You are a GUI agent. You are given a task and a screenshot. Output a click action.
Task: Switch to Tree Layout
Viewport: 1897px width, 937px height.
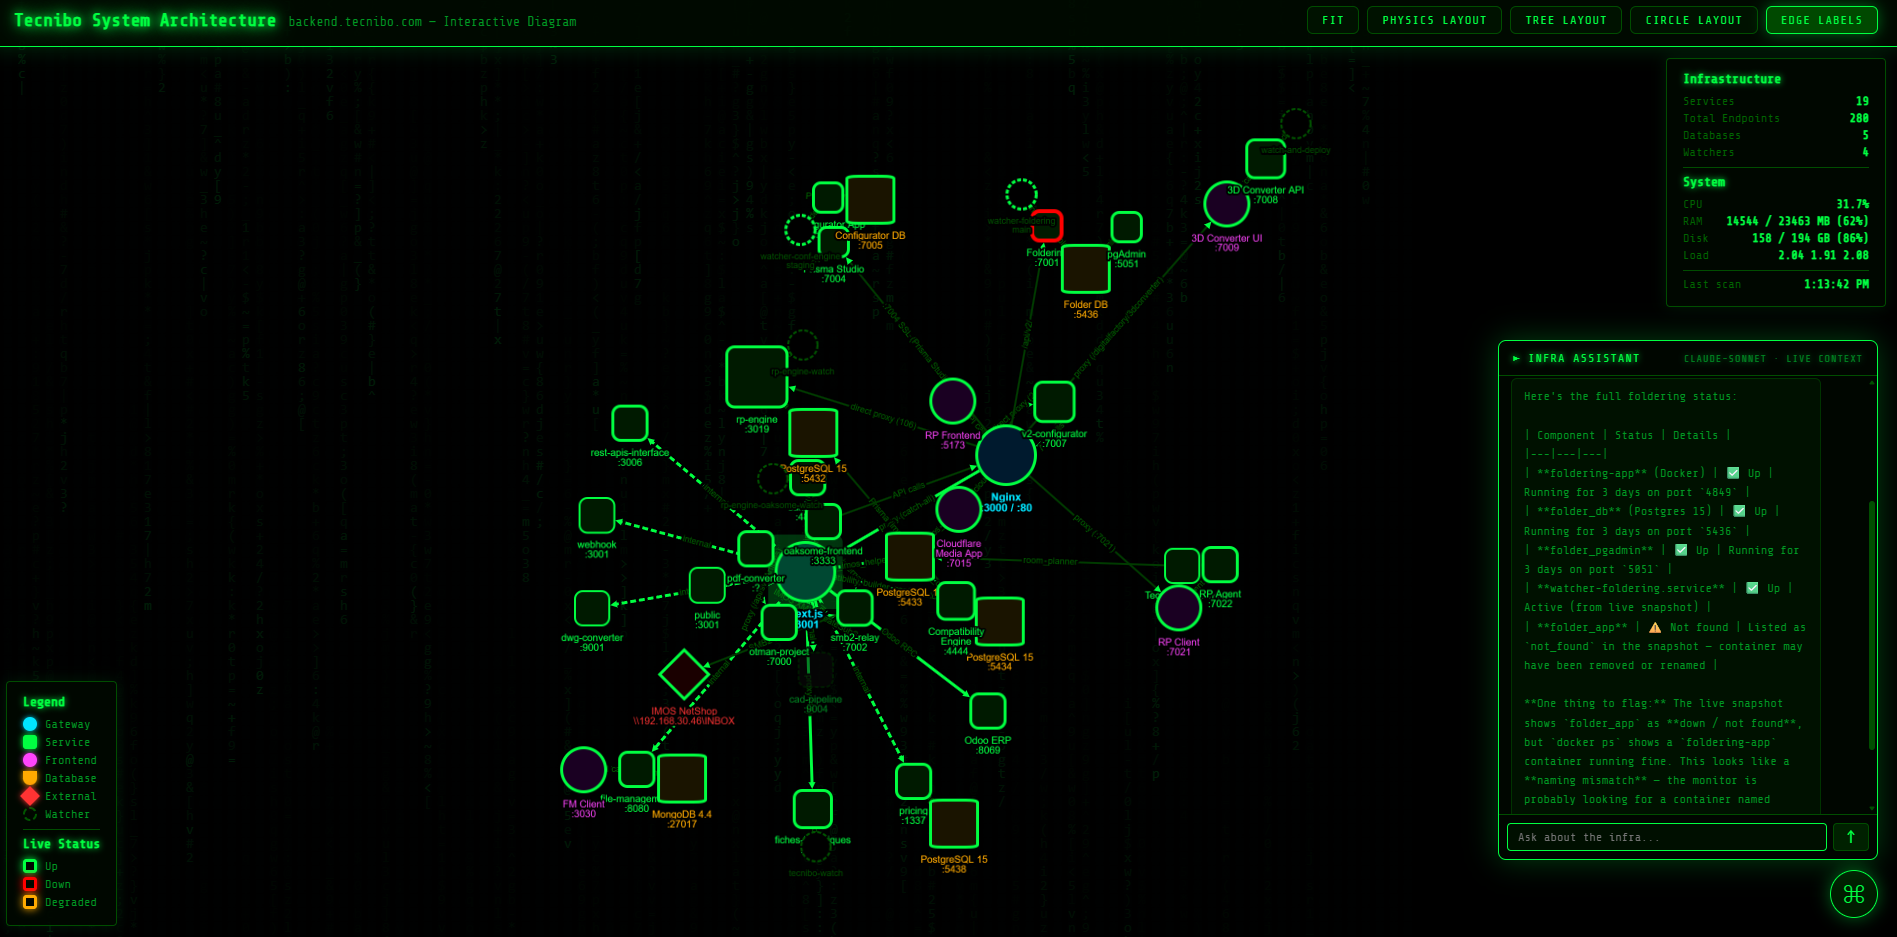(x=1566, y=20)
